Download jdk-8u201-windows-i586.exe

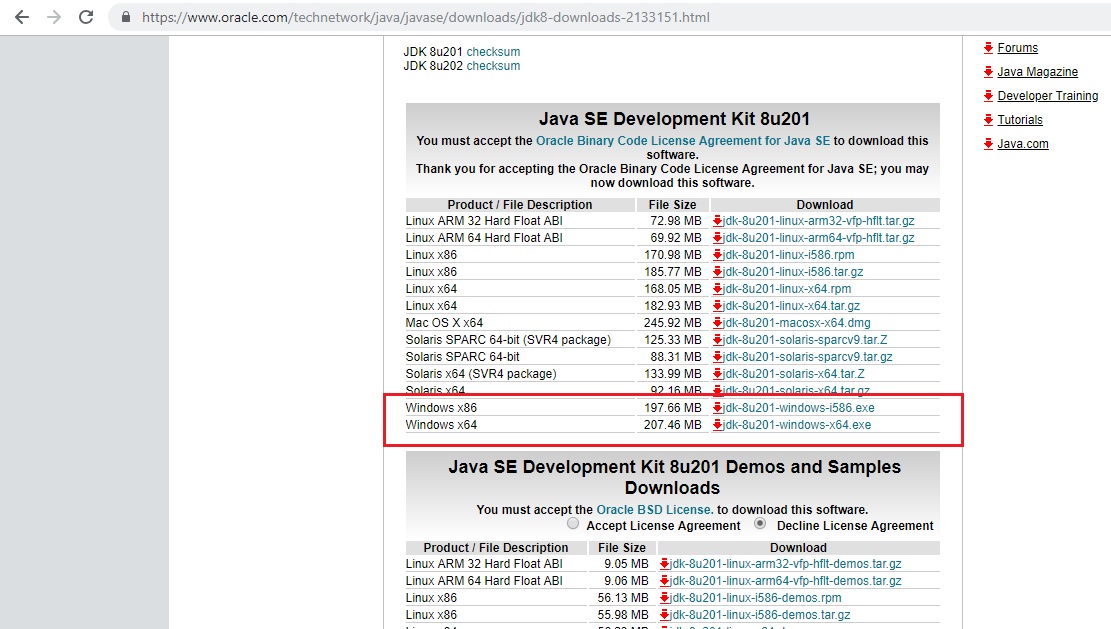799,408
